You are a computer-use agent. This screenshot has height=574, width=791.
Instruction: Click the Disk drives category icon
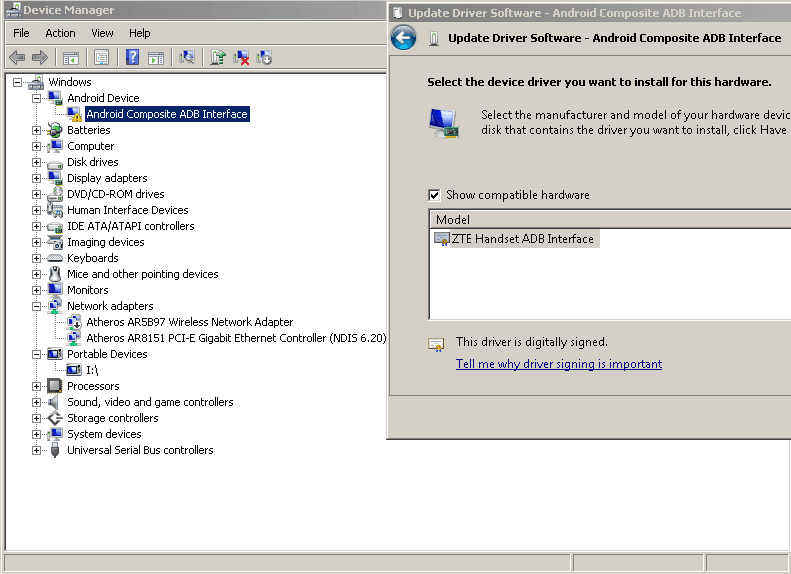click(54, 162)
